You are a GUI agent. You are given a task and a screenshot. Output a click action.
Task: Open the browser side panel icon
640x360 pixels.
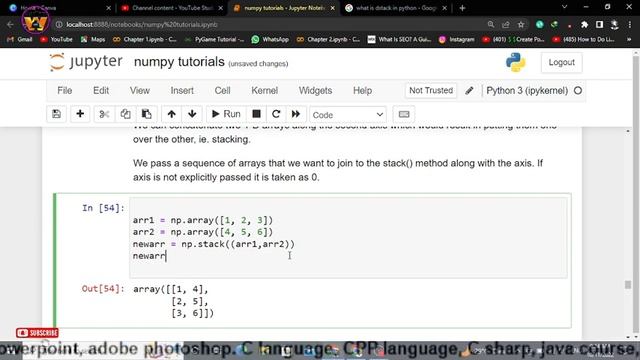[599, 24]
